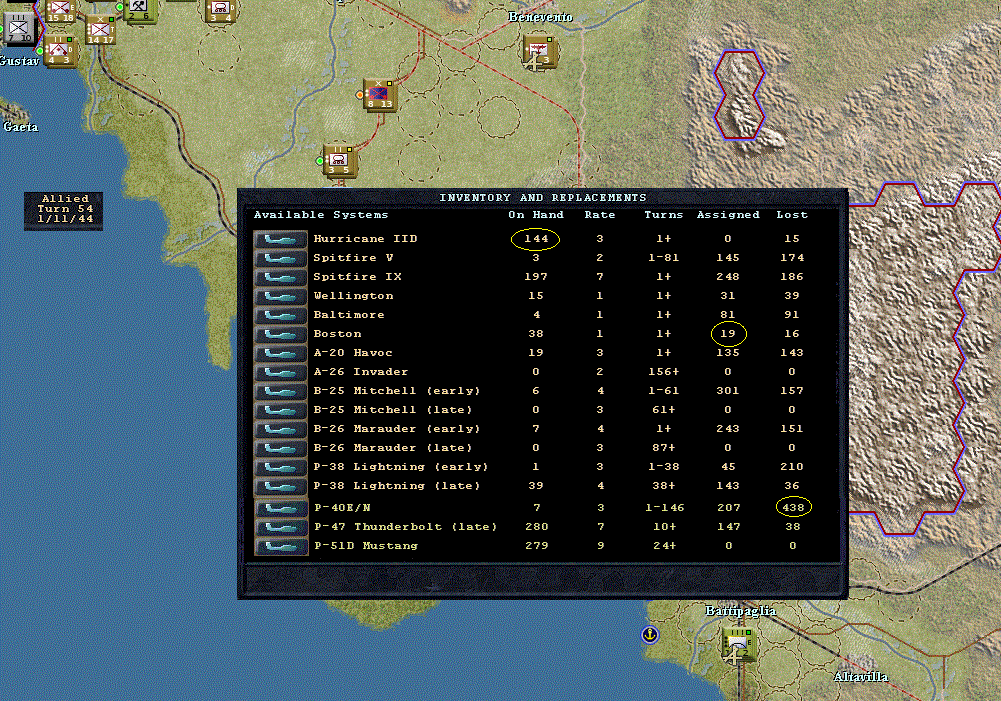
Task: Click P-38 Lightning (early) lost value 210
Action: point(792,467)
